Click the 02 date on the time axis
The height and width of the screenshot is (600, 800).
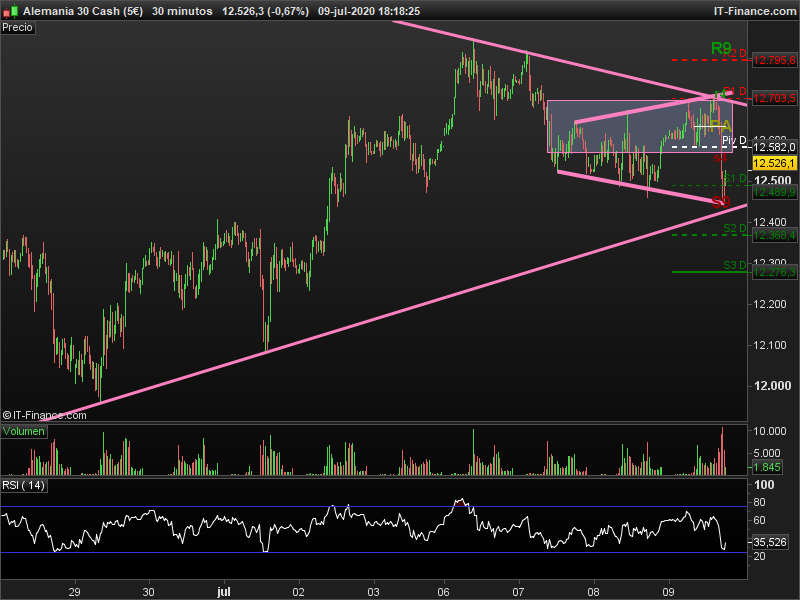tap(298, 592)
